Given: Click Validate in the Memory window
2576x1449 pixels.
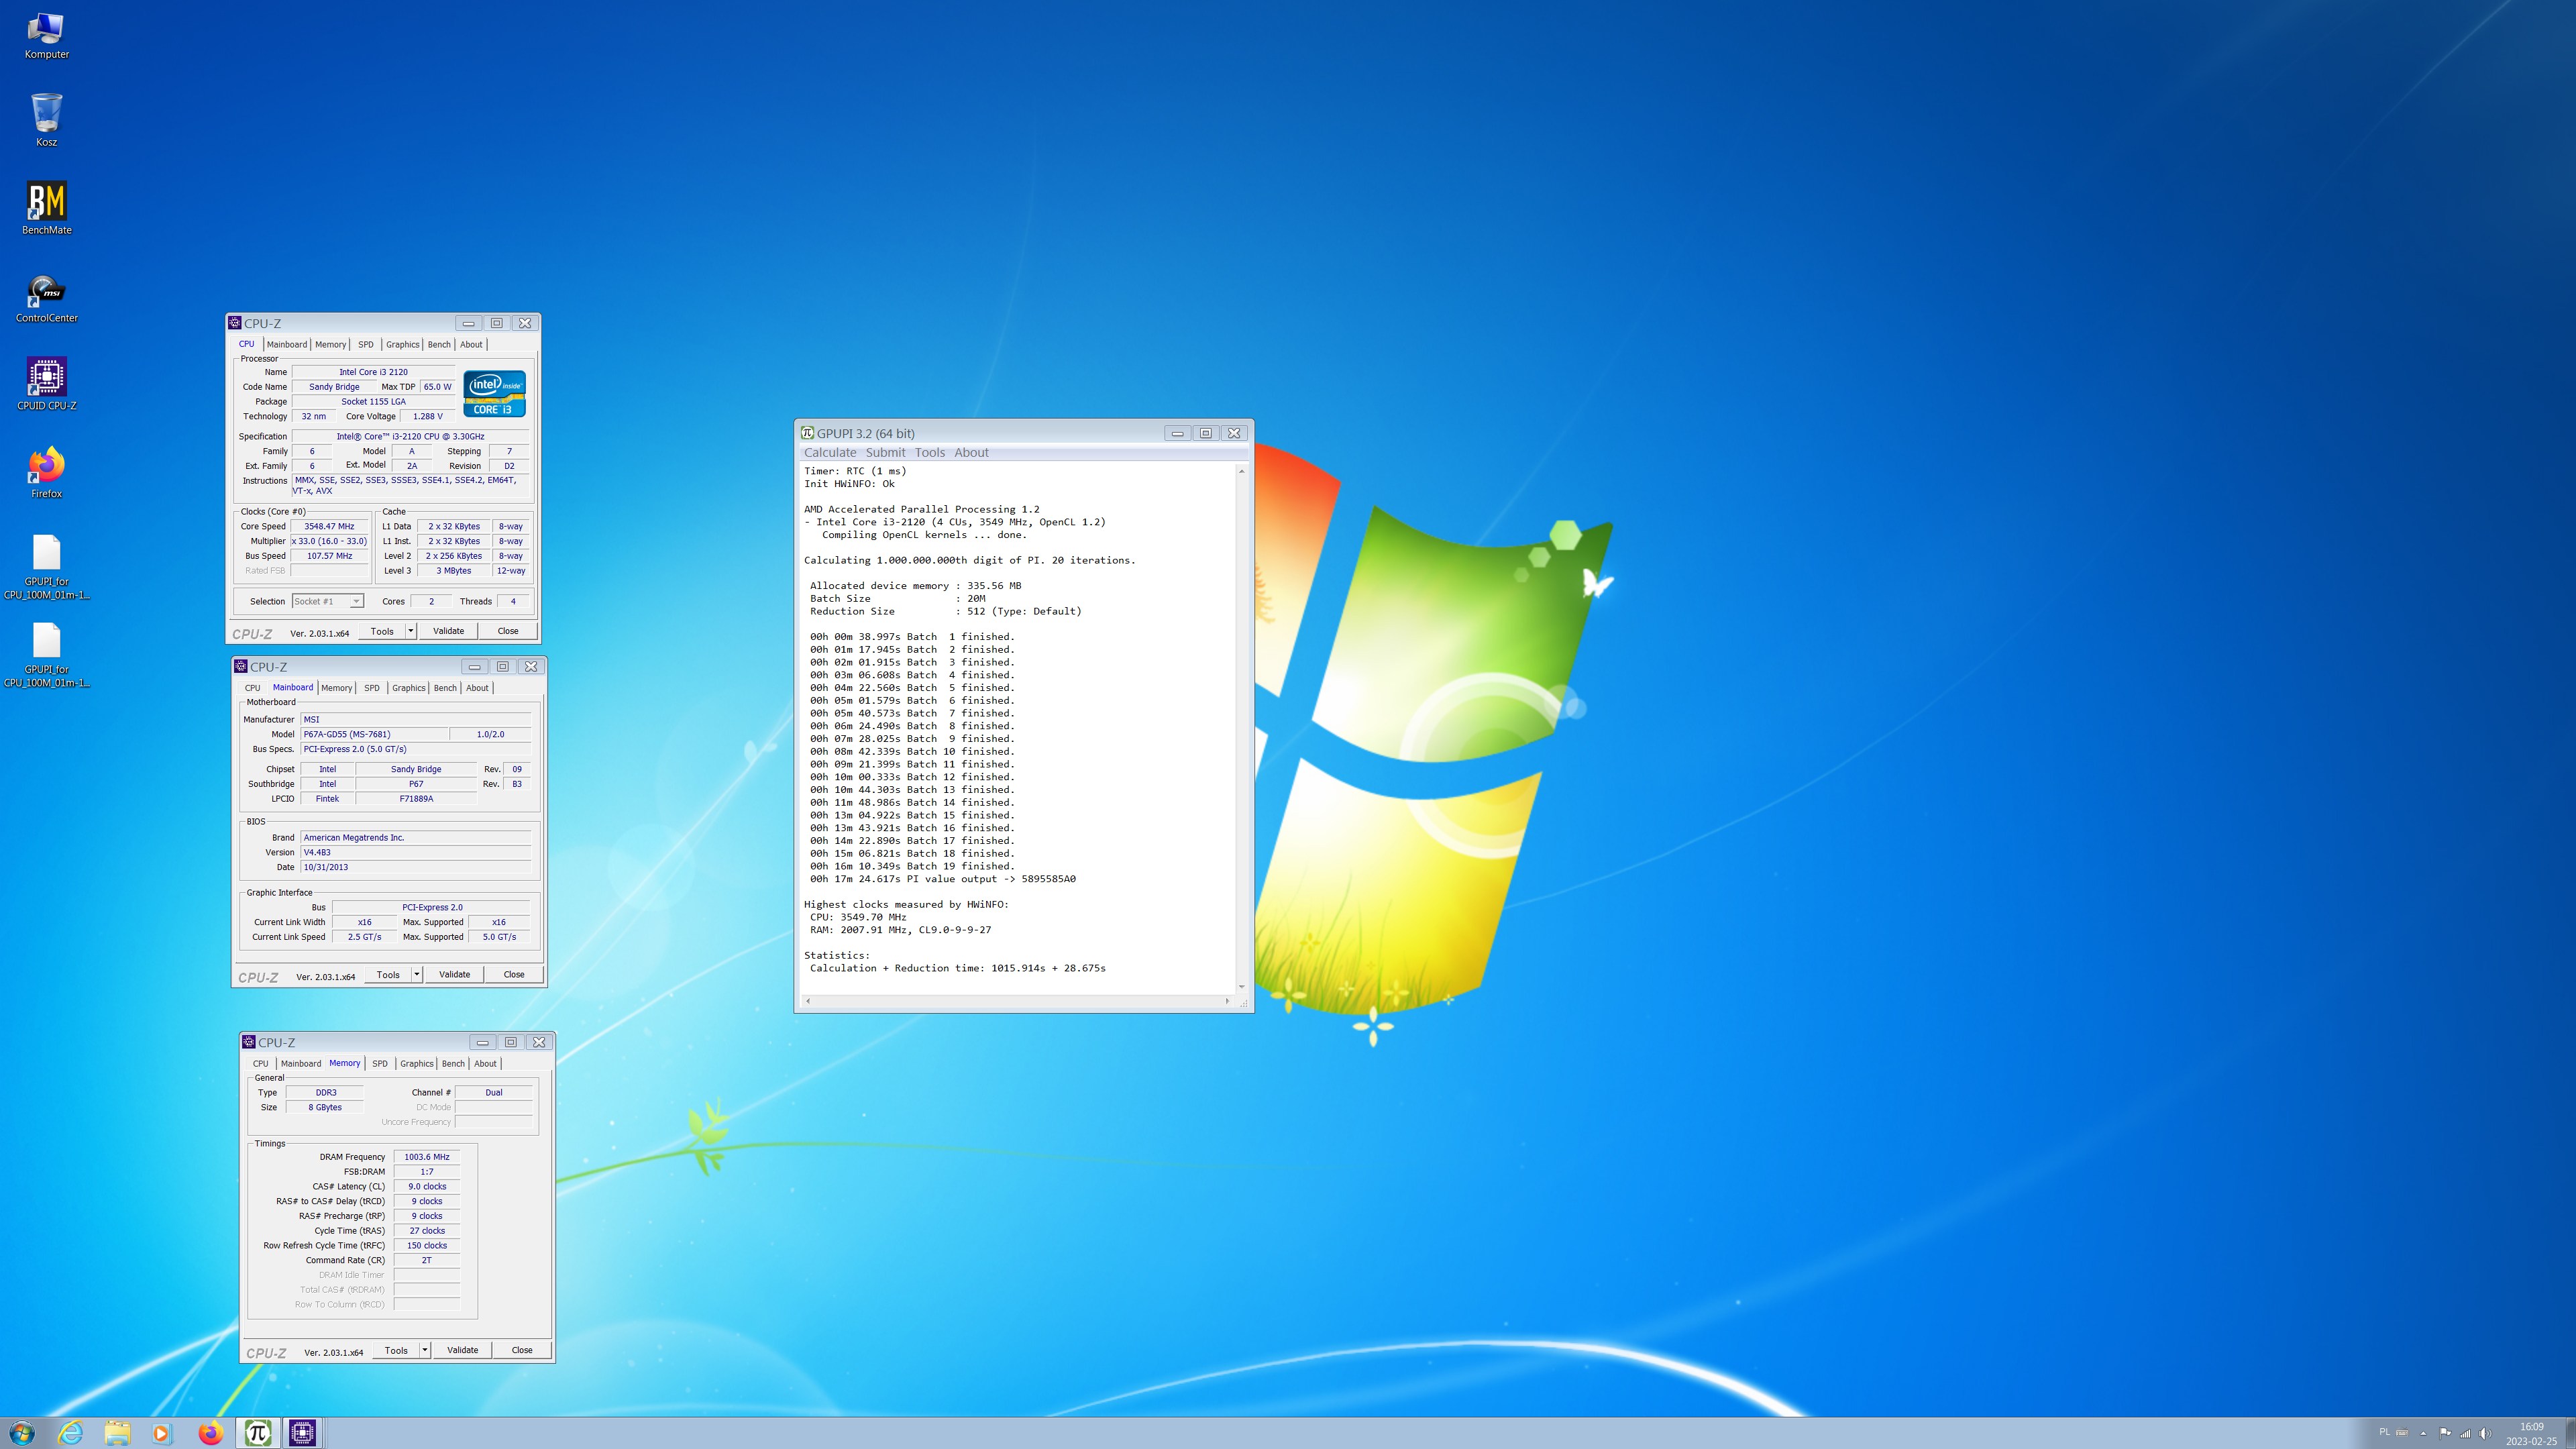Looking at the screenshot, I should [x=462, y=1350].
